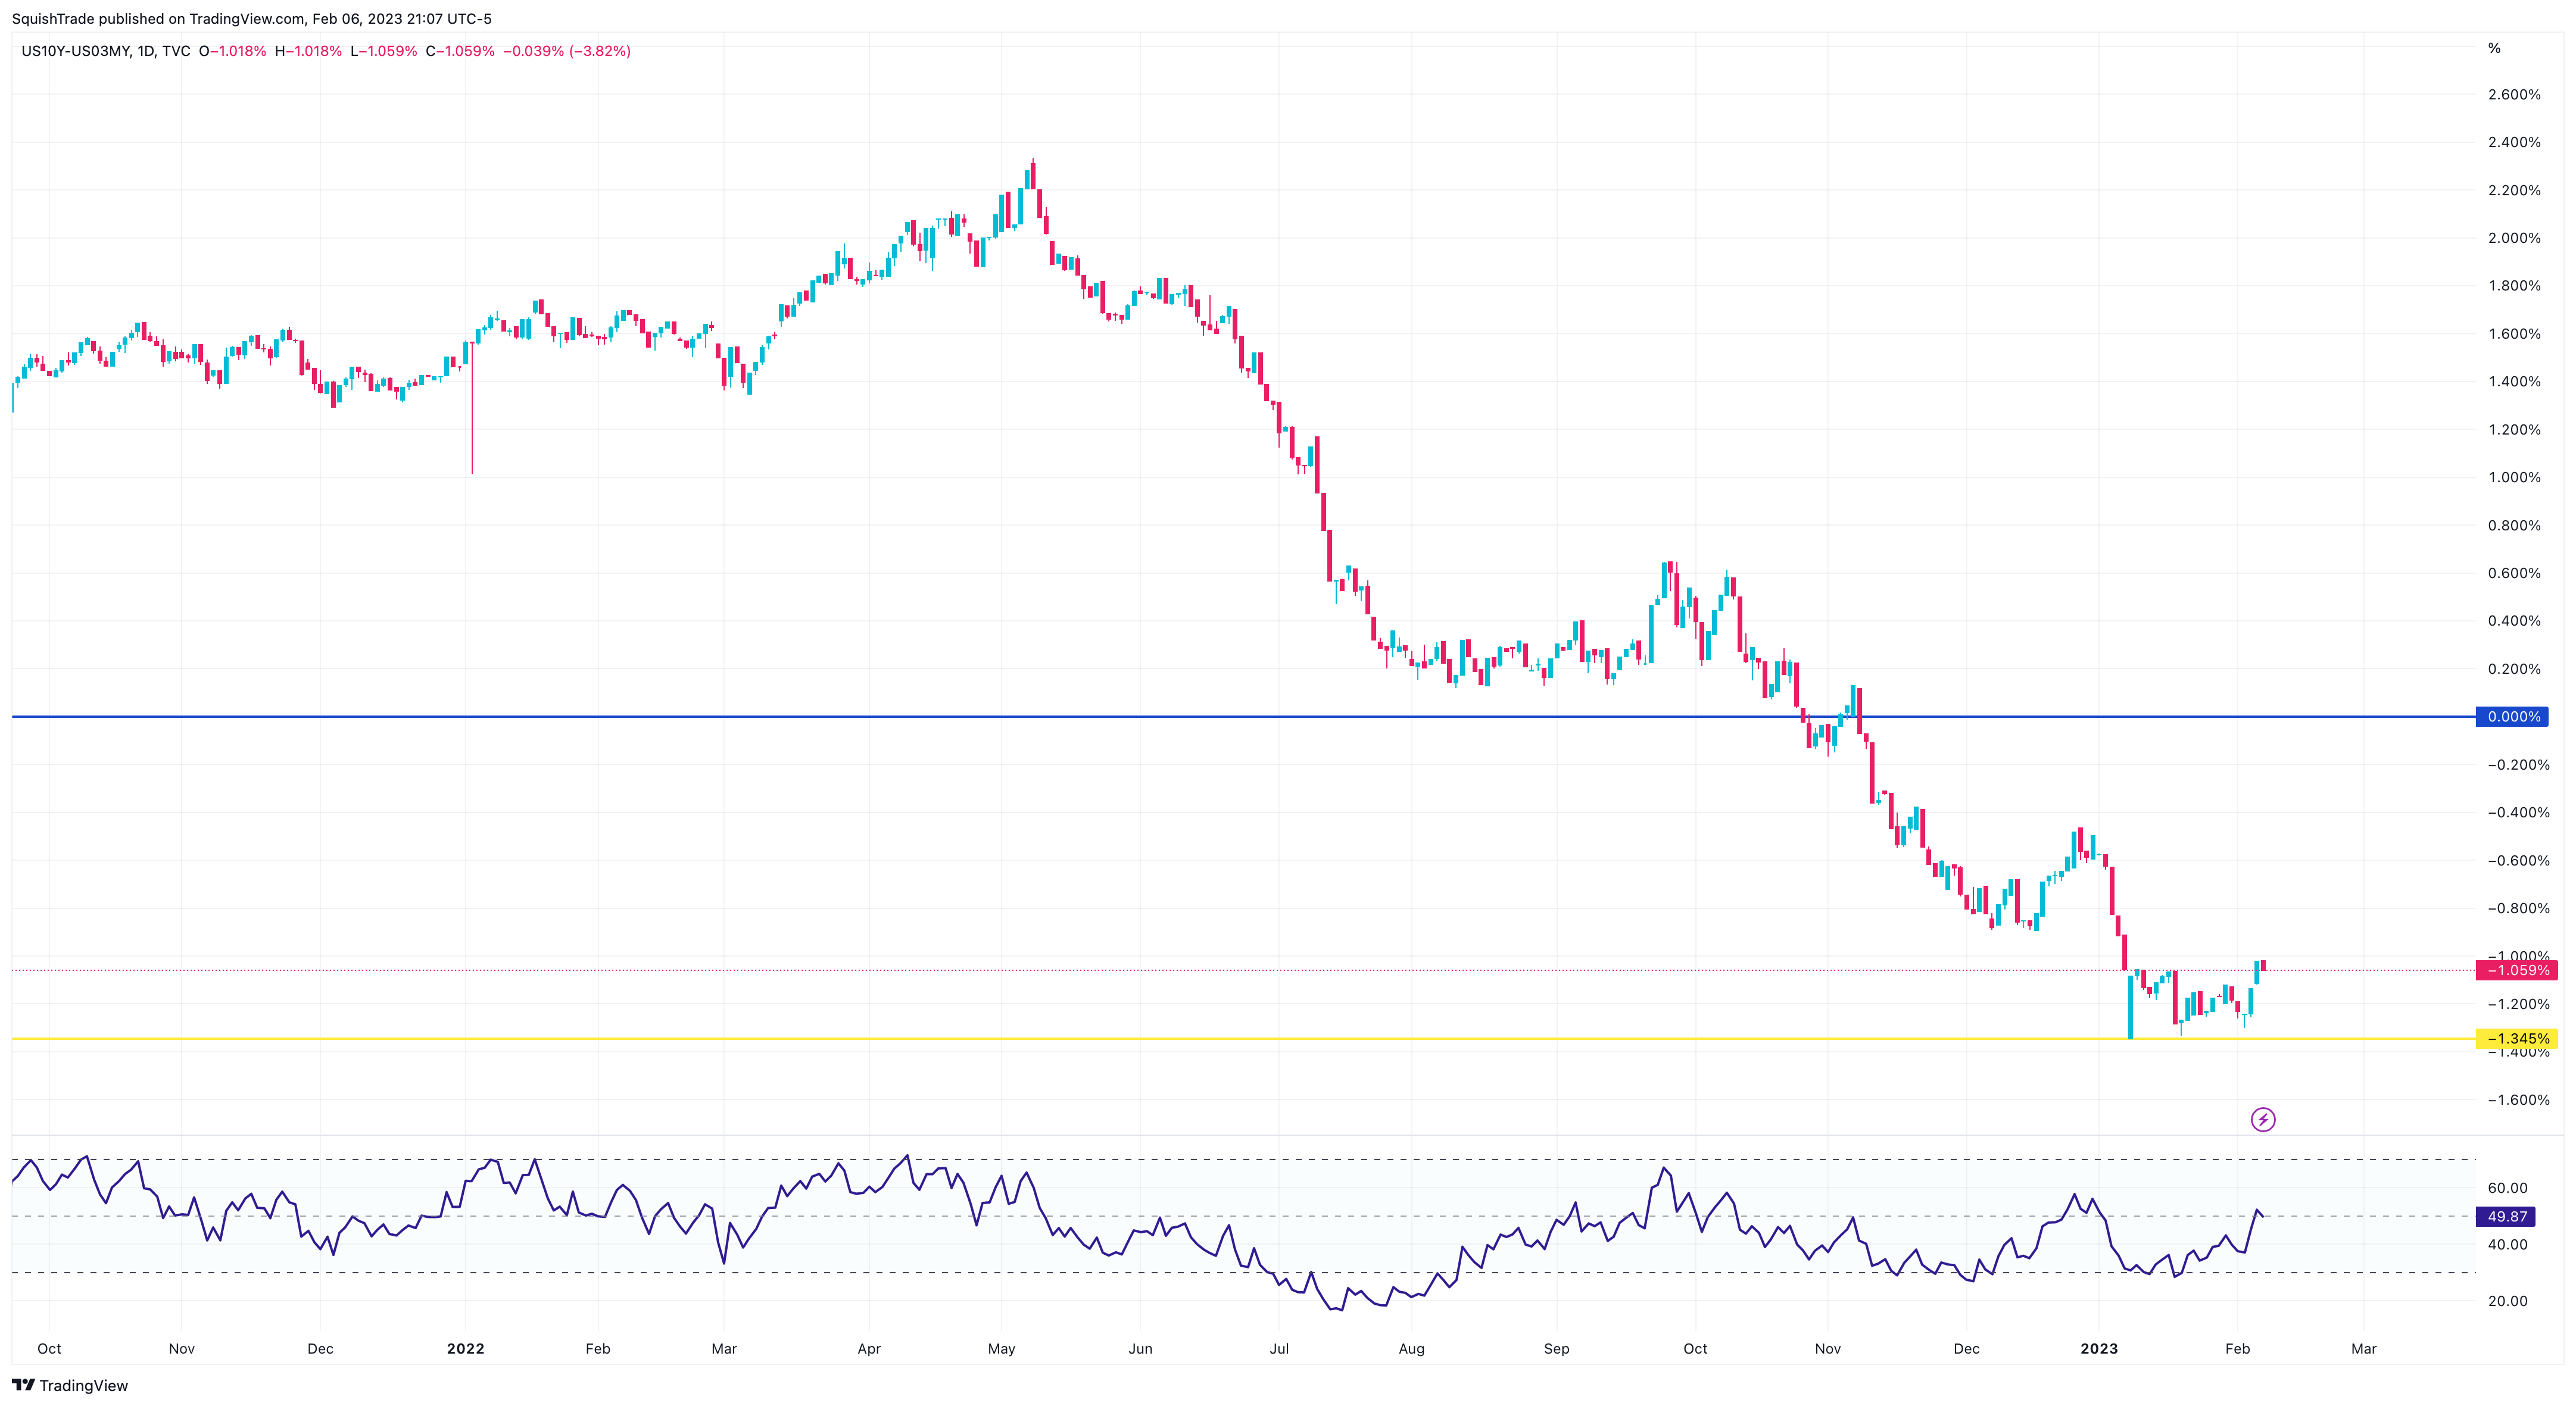Click the SquishTrade published header text
Image resolution: width=2576 pixels, height=1406 pixels.
[x=251, y=18]
